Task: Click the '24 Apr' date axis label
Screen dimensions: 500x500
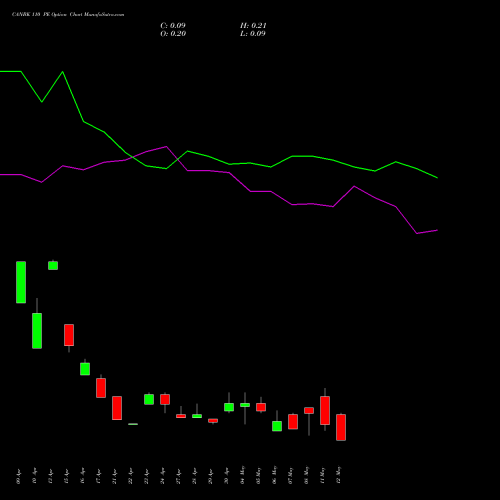Action: tap(162, 476)
